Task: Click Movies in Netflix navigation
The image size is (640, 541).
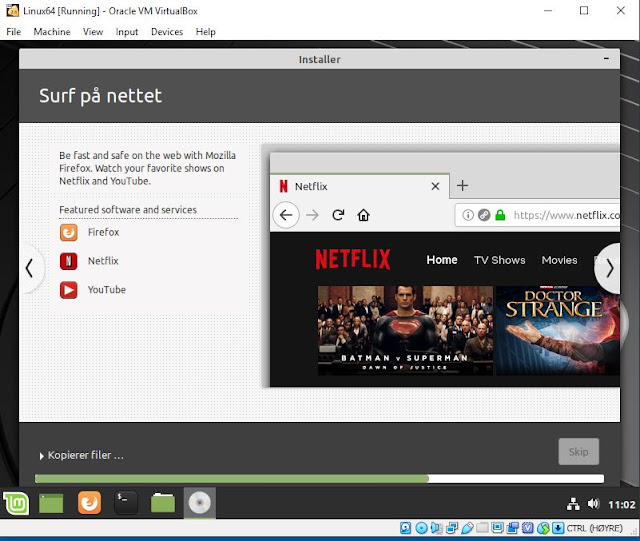Action: 559,260
